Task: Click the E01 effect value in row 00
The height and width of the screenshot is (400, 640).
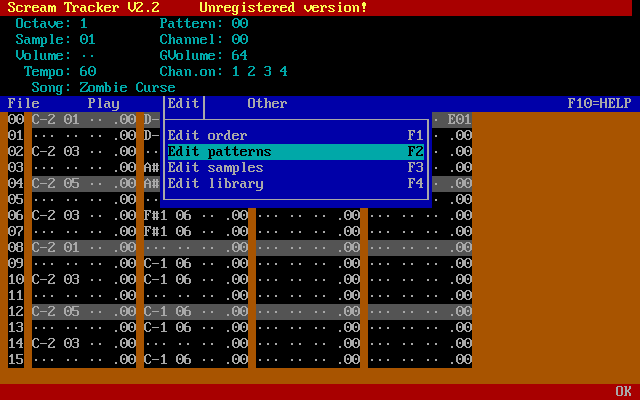Action: tap(460, 119)
